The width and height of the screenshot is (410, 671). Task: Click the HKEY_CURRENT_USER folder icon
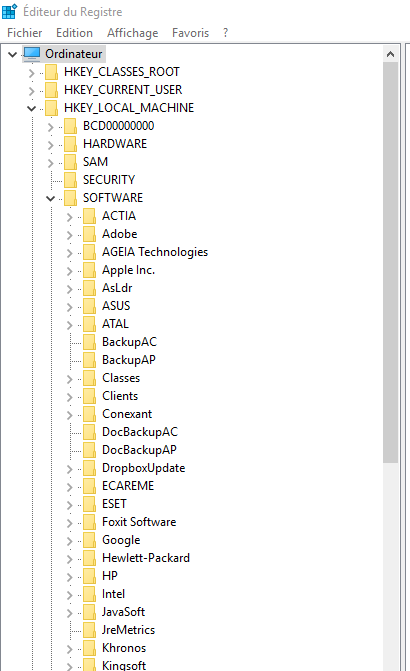click(x=51, y=90)
